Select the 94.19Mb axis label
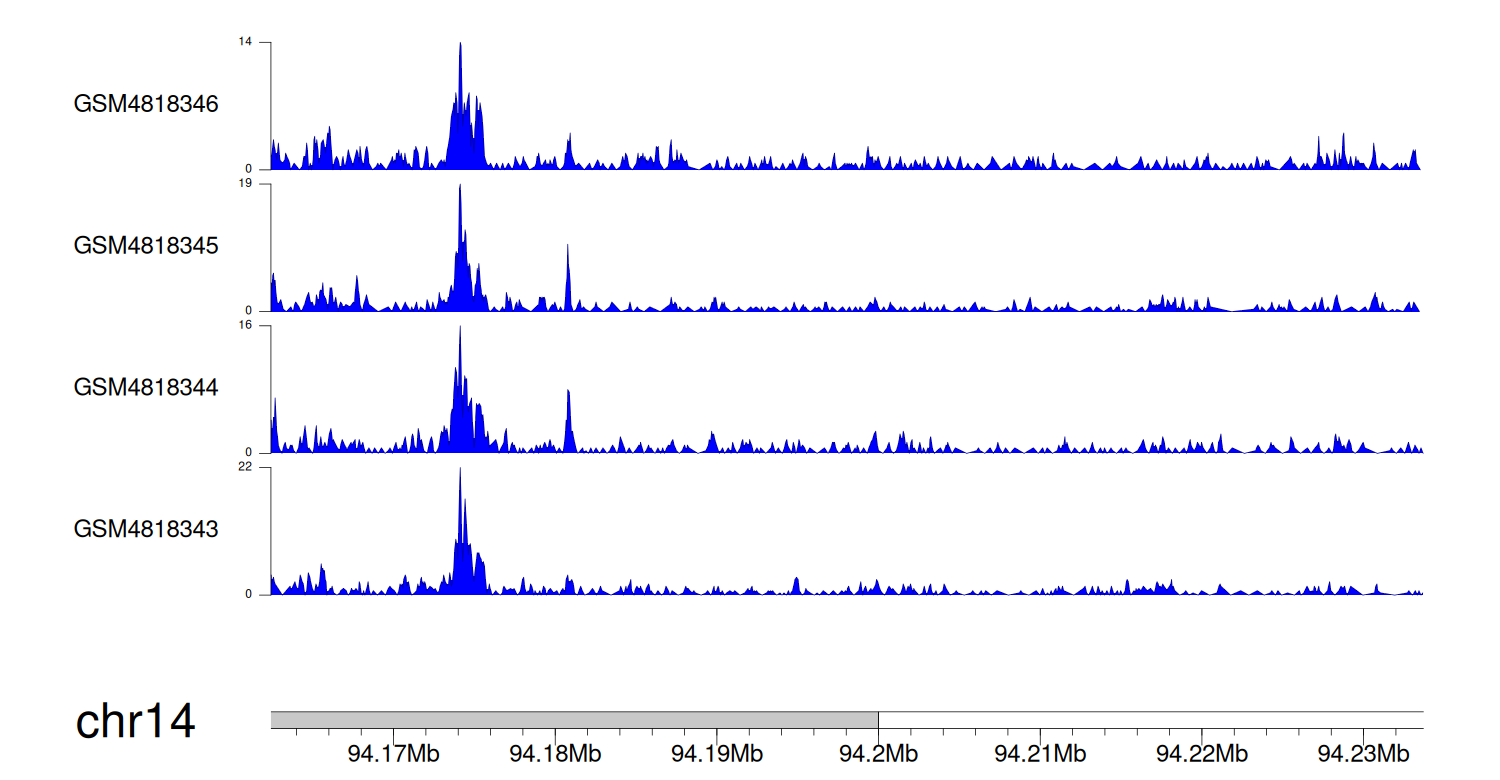The width and height of the screenshot is (1500, 780). click(717, 753)
